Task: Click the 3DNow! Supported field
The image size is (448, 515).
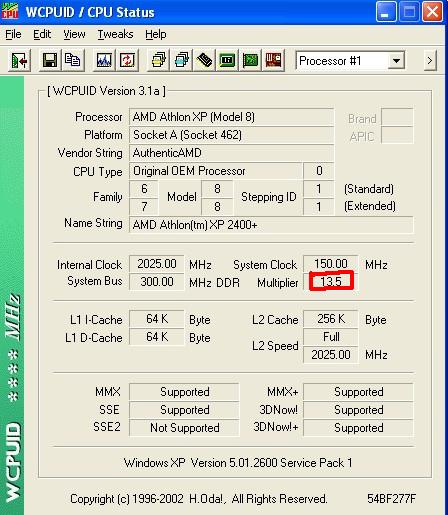Action: pyautogui.click(x=358, y=410)
